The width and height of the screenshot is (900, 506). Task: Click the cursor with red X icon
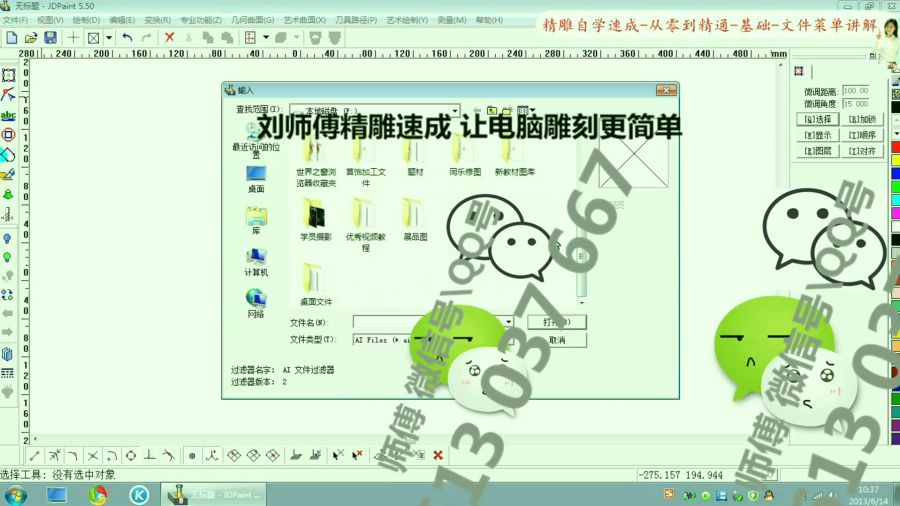[357, 456]
